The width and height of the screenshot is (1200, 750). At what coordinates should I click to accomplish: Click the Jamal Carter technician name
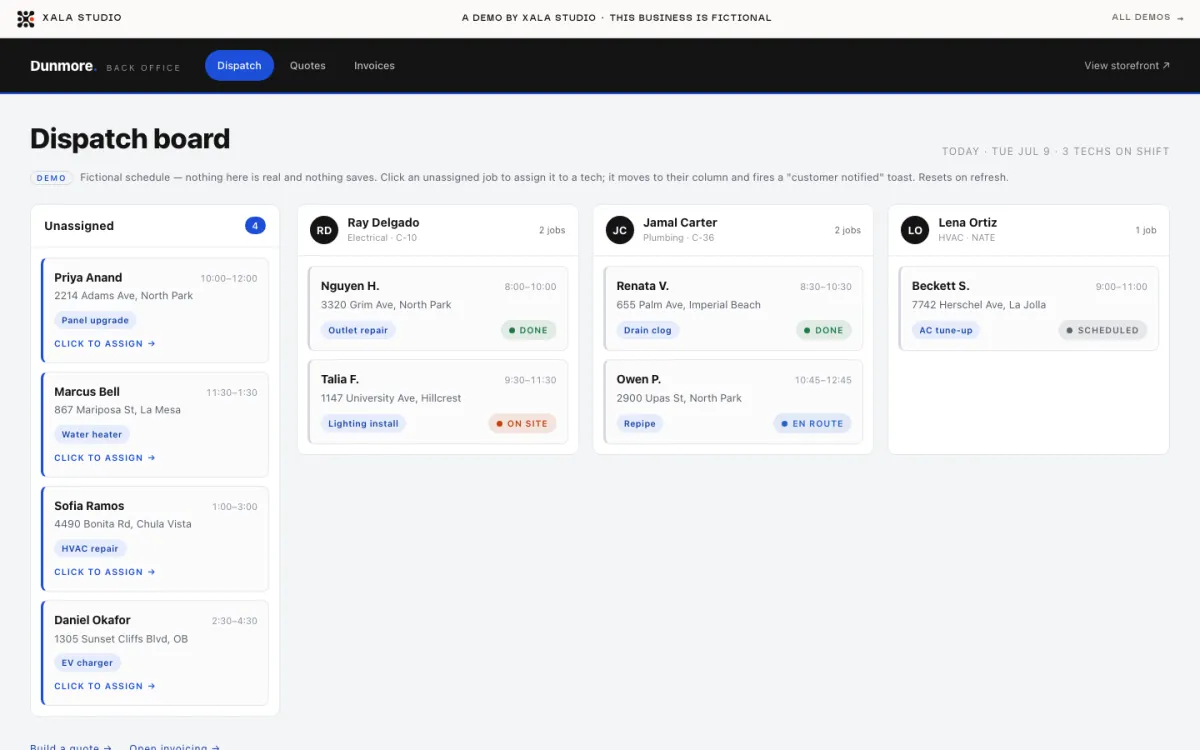tap(680, 223)
